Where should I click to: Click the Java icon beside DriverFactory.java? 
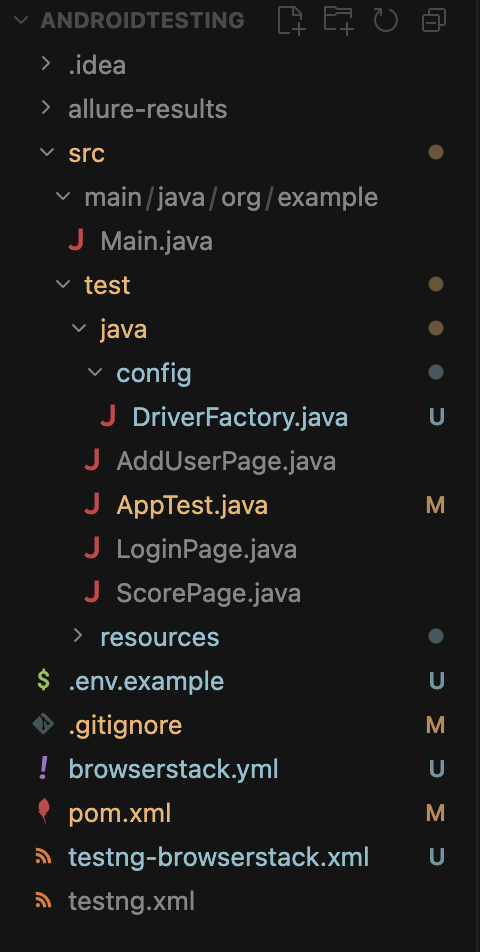tap(108, 417)
